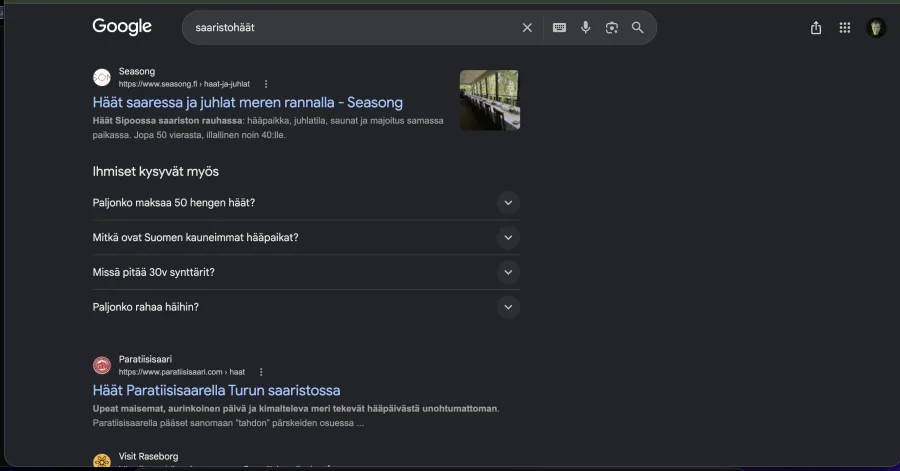Click the Paratiisisaari site name
Image resolution: width=900 pixels, height=471 pixels.
[x=145, y=359]
